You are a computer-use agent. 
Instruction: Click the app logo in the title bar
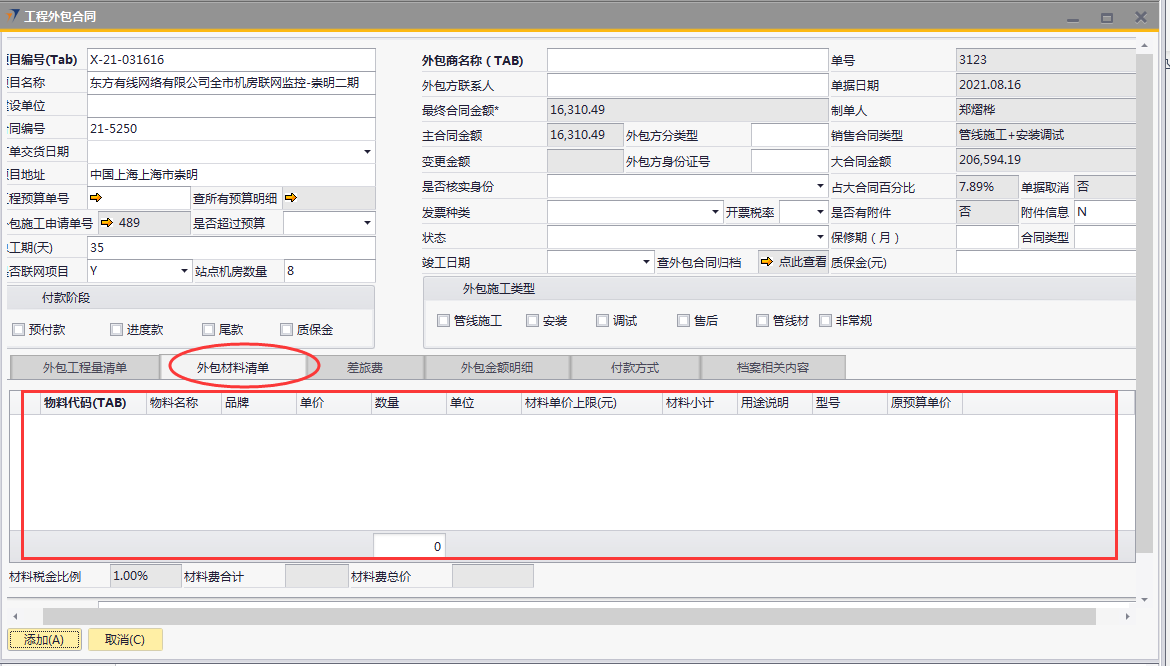pos(12,17)
